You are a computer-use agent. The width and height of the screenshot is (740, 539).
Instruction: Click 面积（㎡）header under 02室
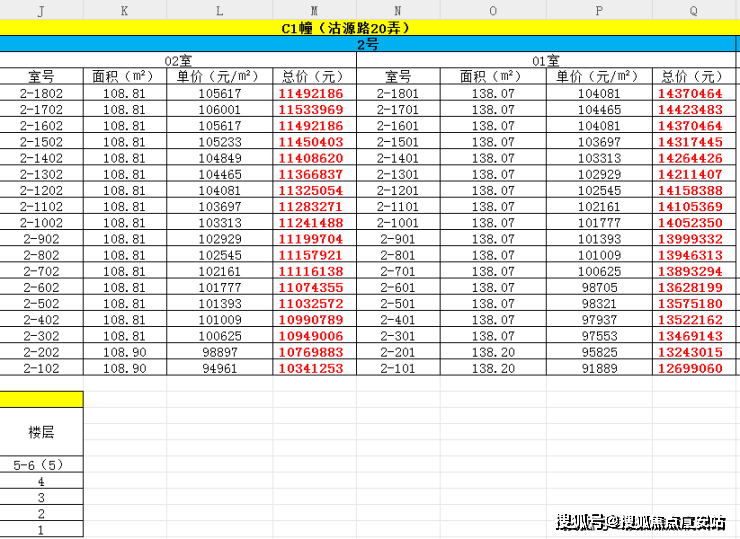point(125,76)
